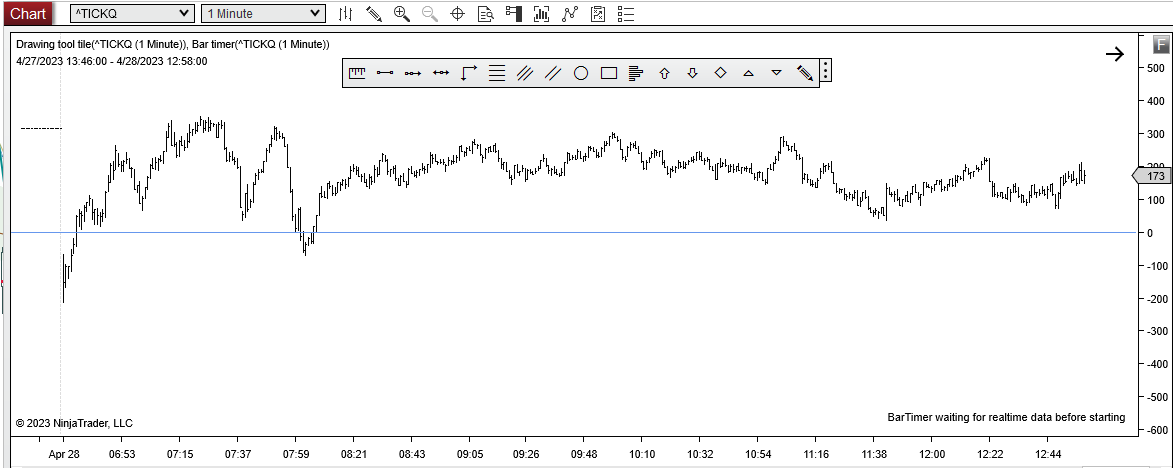The height and width of the screenshot is (468, 1173).
Task: Switch to the Chart tab
Action: (x=29, y=13)
